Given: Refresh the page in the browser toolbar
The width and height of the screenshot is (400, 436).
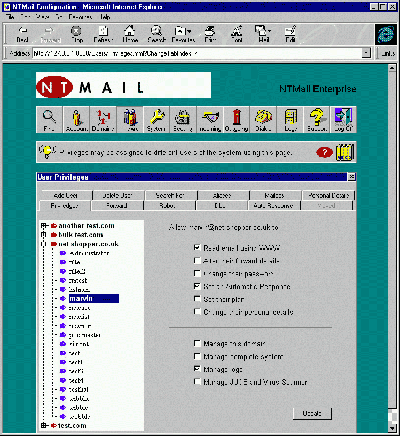Looking at the screenshot, I should tap(103, 35).
